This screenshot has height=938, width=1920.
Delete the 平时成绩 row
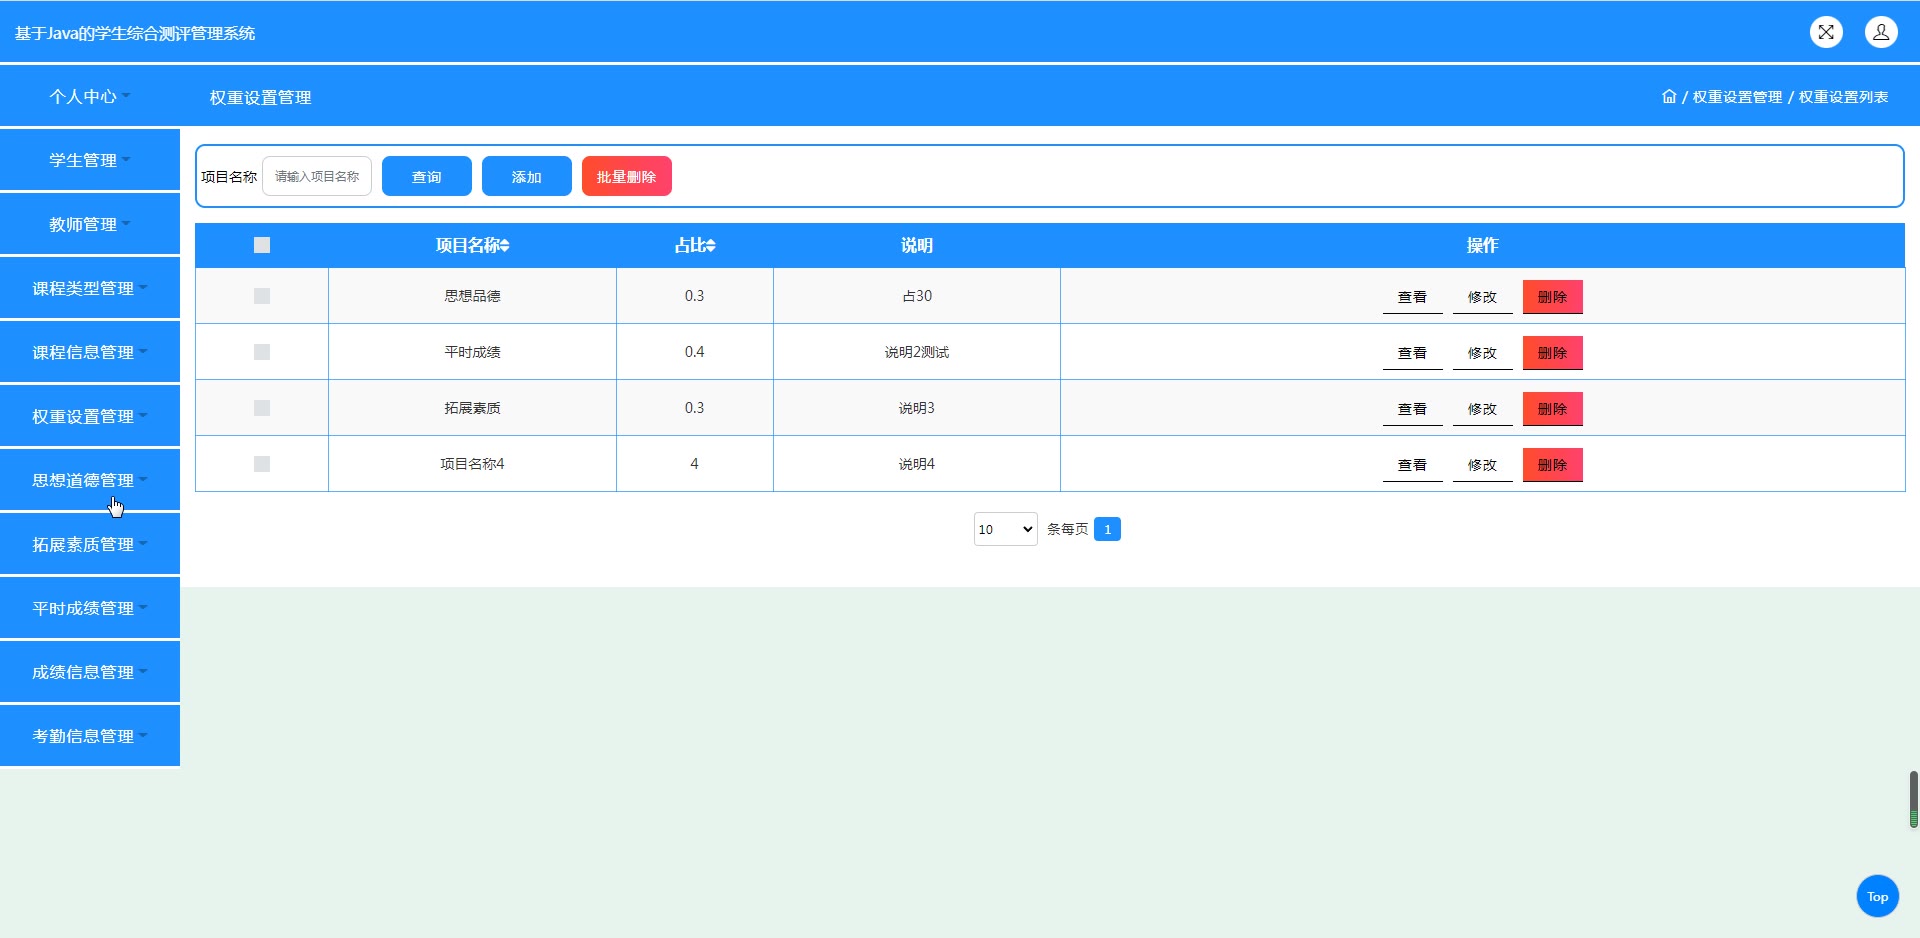[x=1552, y=353]
